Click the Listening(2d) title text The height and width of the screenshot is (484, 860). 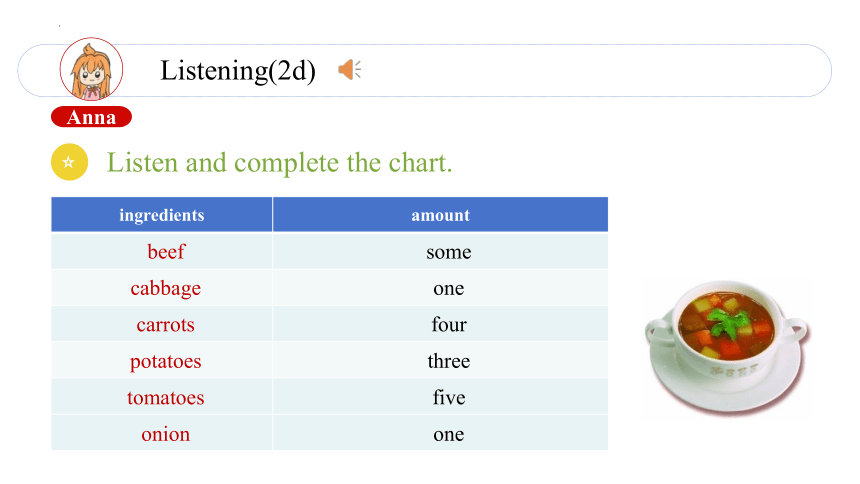(238, 71)
